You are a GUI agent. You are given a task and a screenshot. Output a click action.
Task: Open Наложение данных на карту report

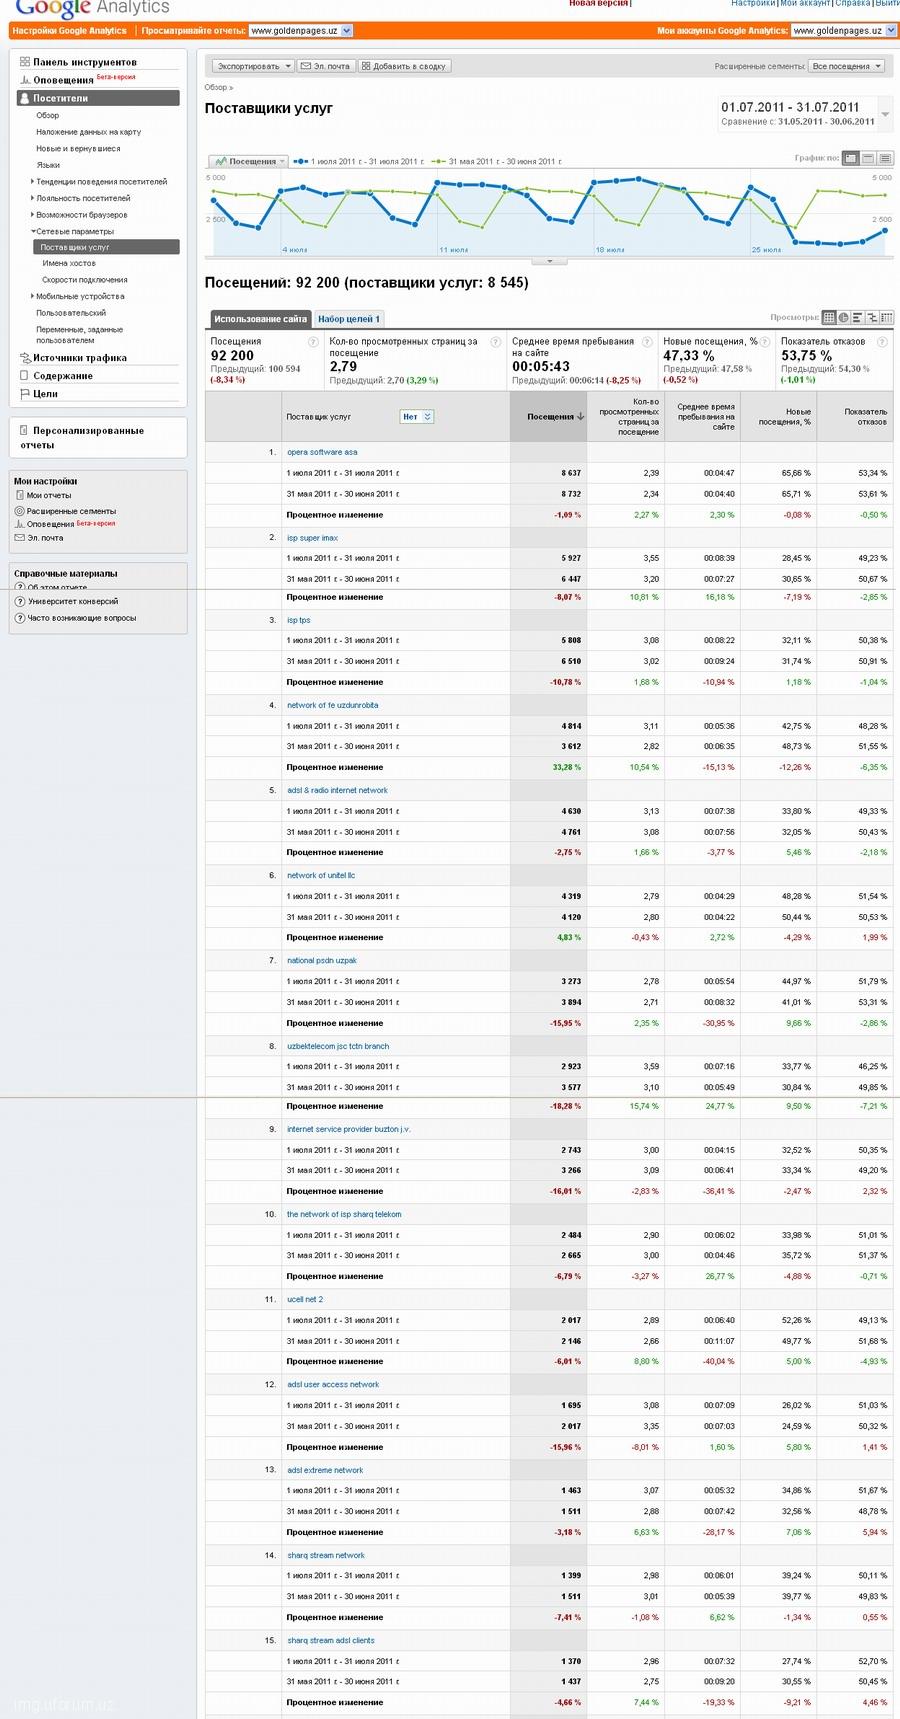coord(89,132)
